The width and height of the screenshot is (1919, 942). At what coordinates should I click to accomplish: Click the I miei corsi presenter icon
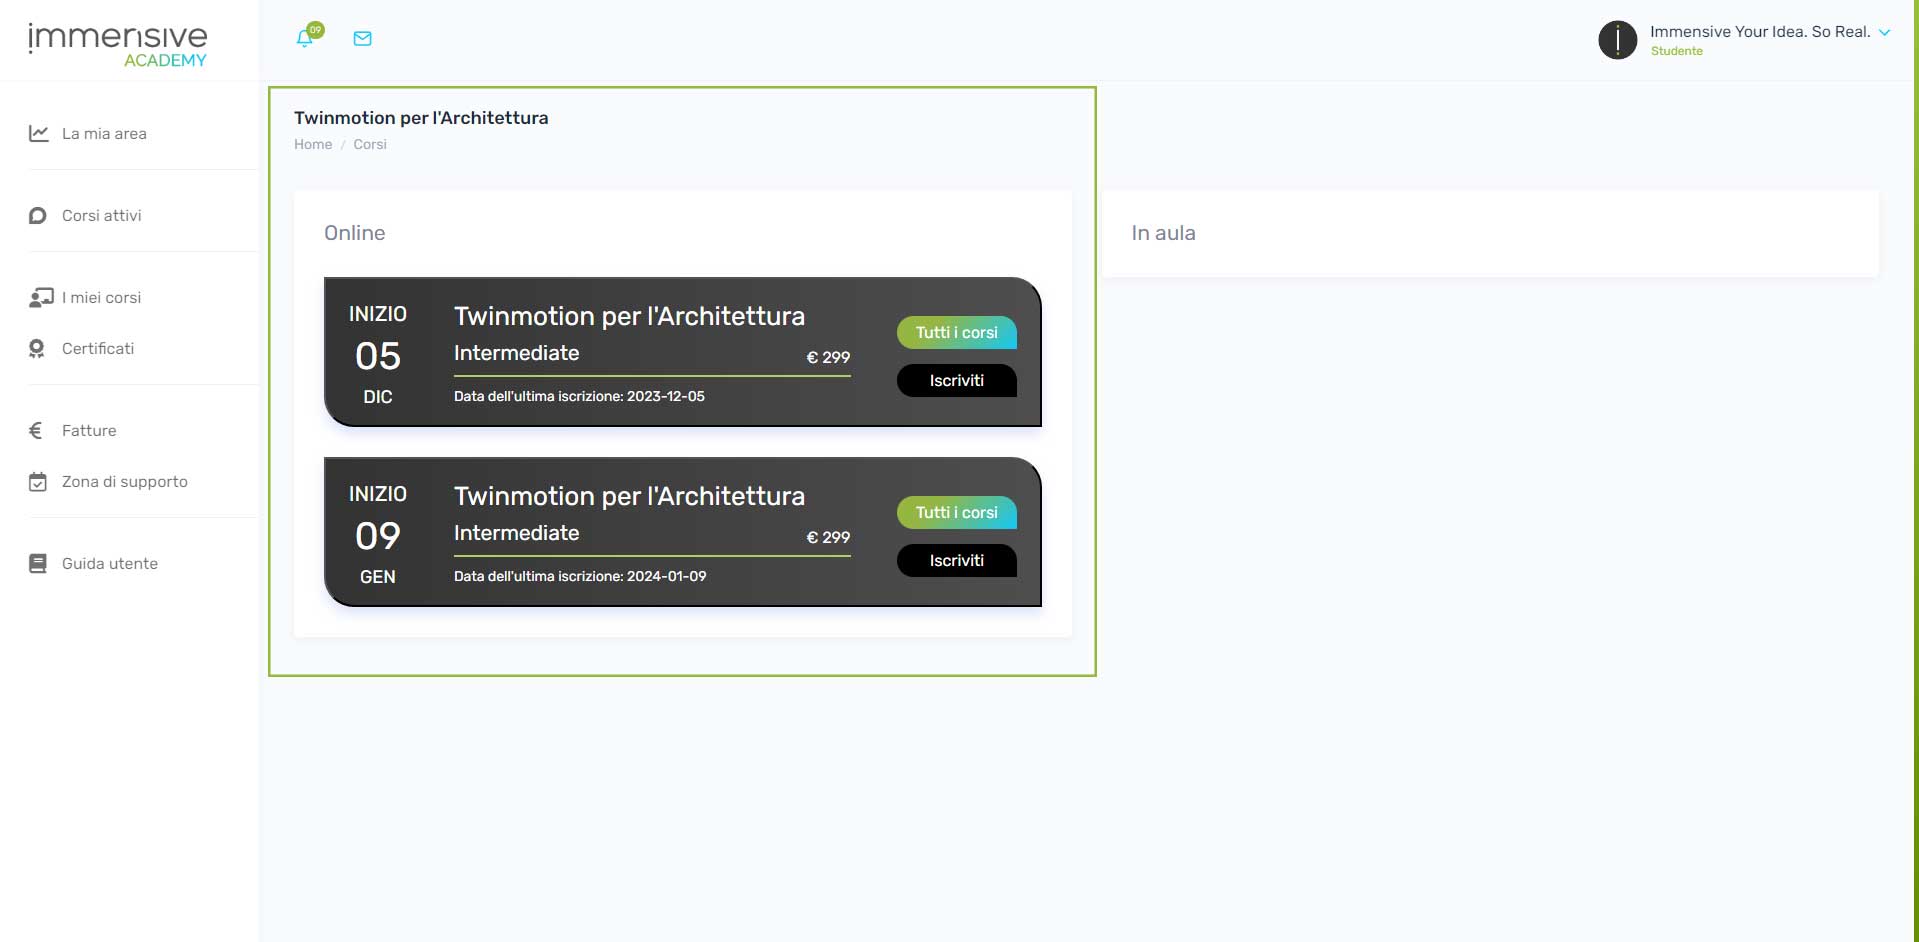click(41, 297)
